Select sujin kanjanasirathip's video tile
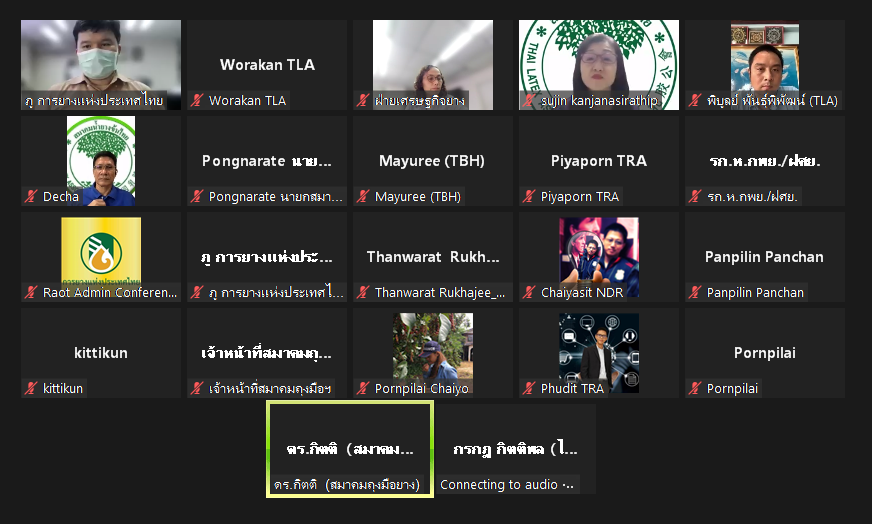The image size is (872, 524). click(x=598, y=65)
